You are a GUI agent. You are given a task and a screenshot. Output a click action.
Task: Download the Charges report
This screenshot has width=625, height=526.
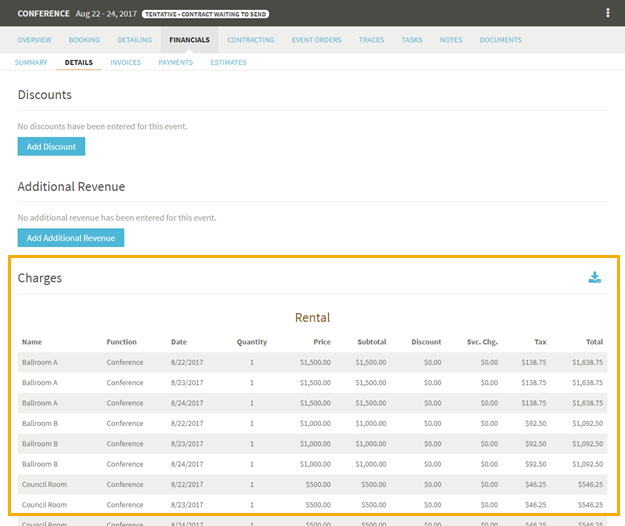pyautogui.click(x=595, y=278)
